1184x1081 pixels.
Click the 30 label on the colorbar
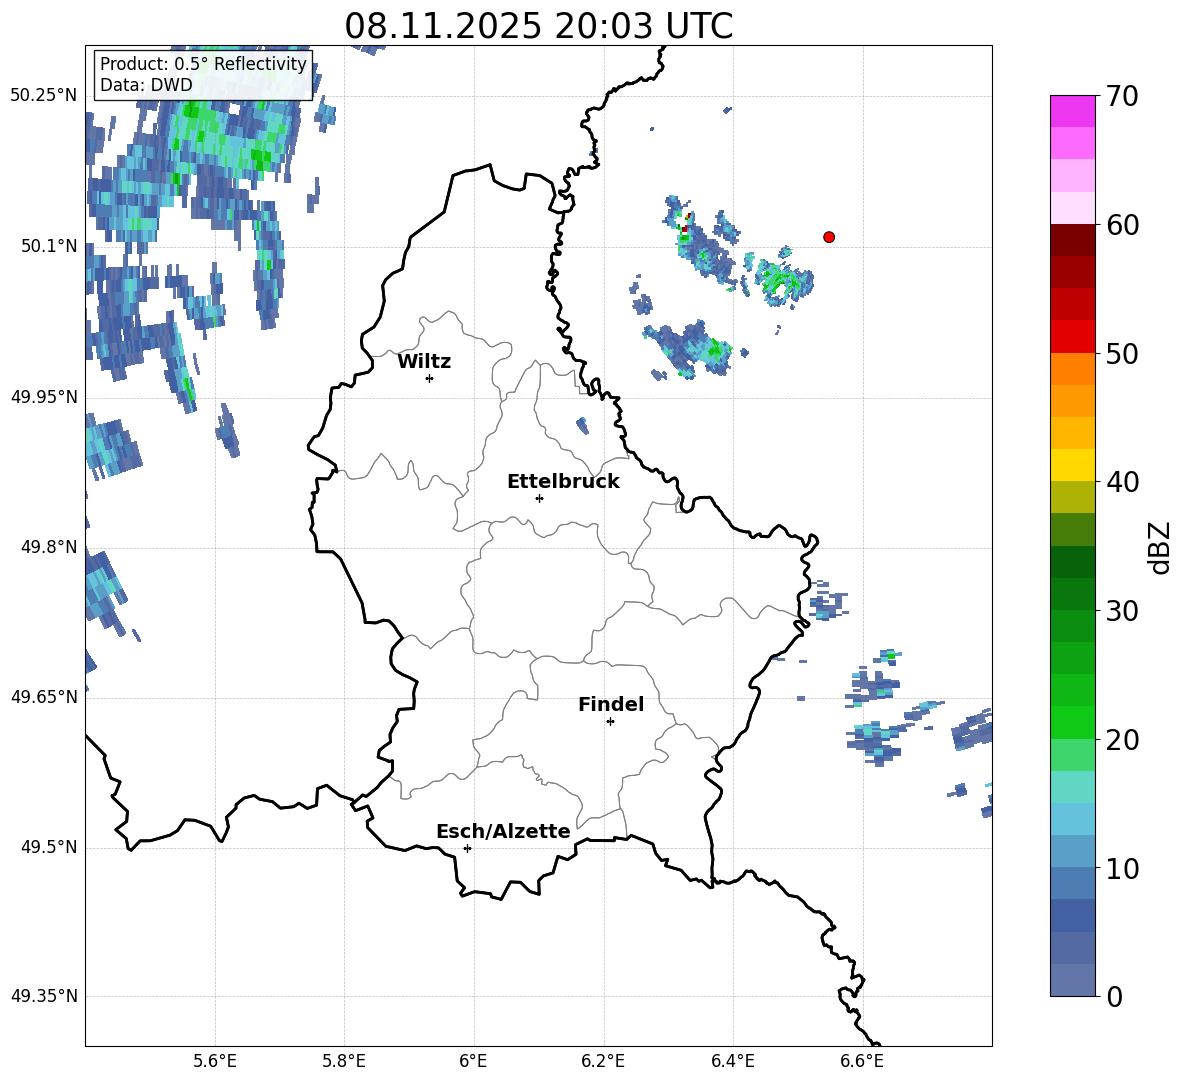(1122, 611)
